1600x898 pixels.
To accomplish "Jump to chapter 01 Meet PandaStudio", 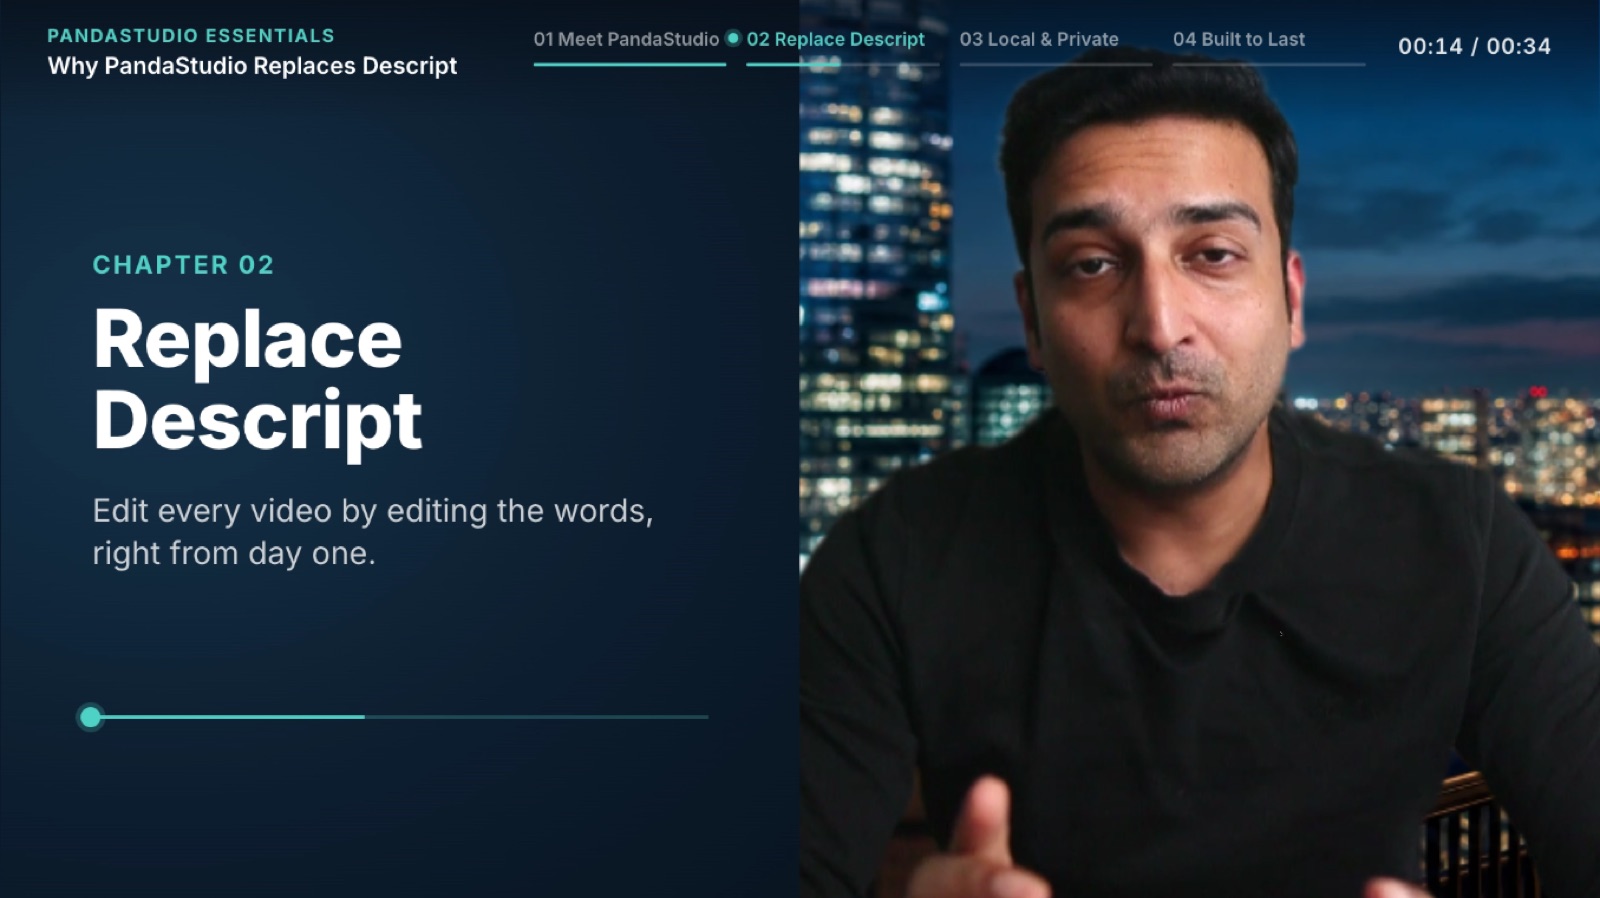I will [626, 39].
